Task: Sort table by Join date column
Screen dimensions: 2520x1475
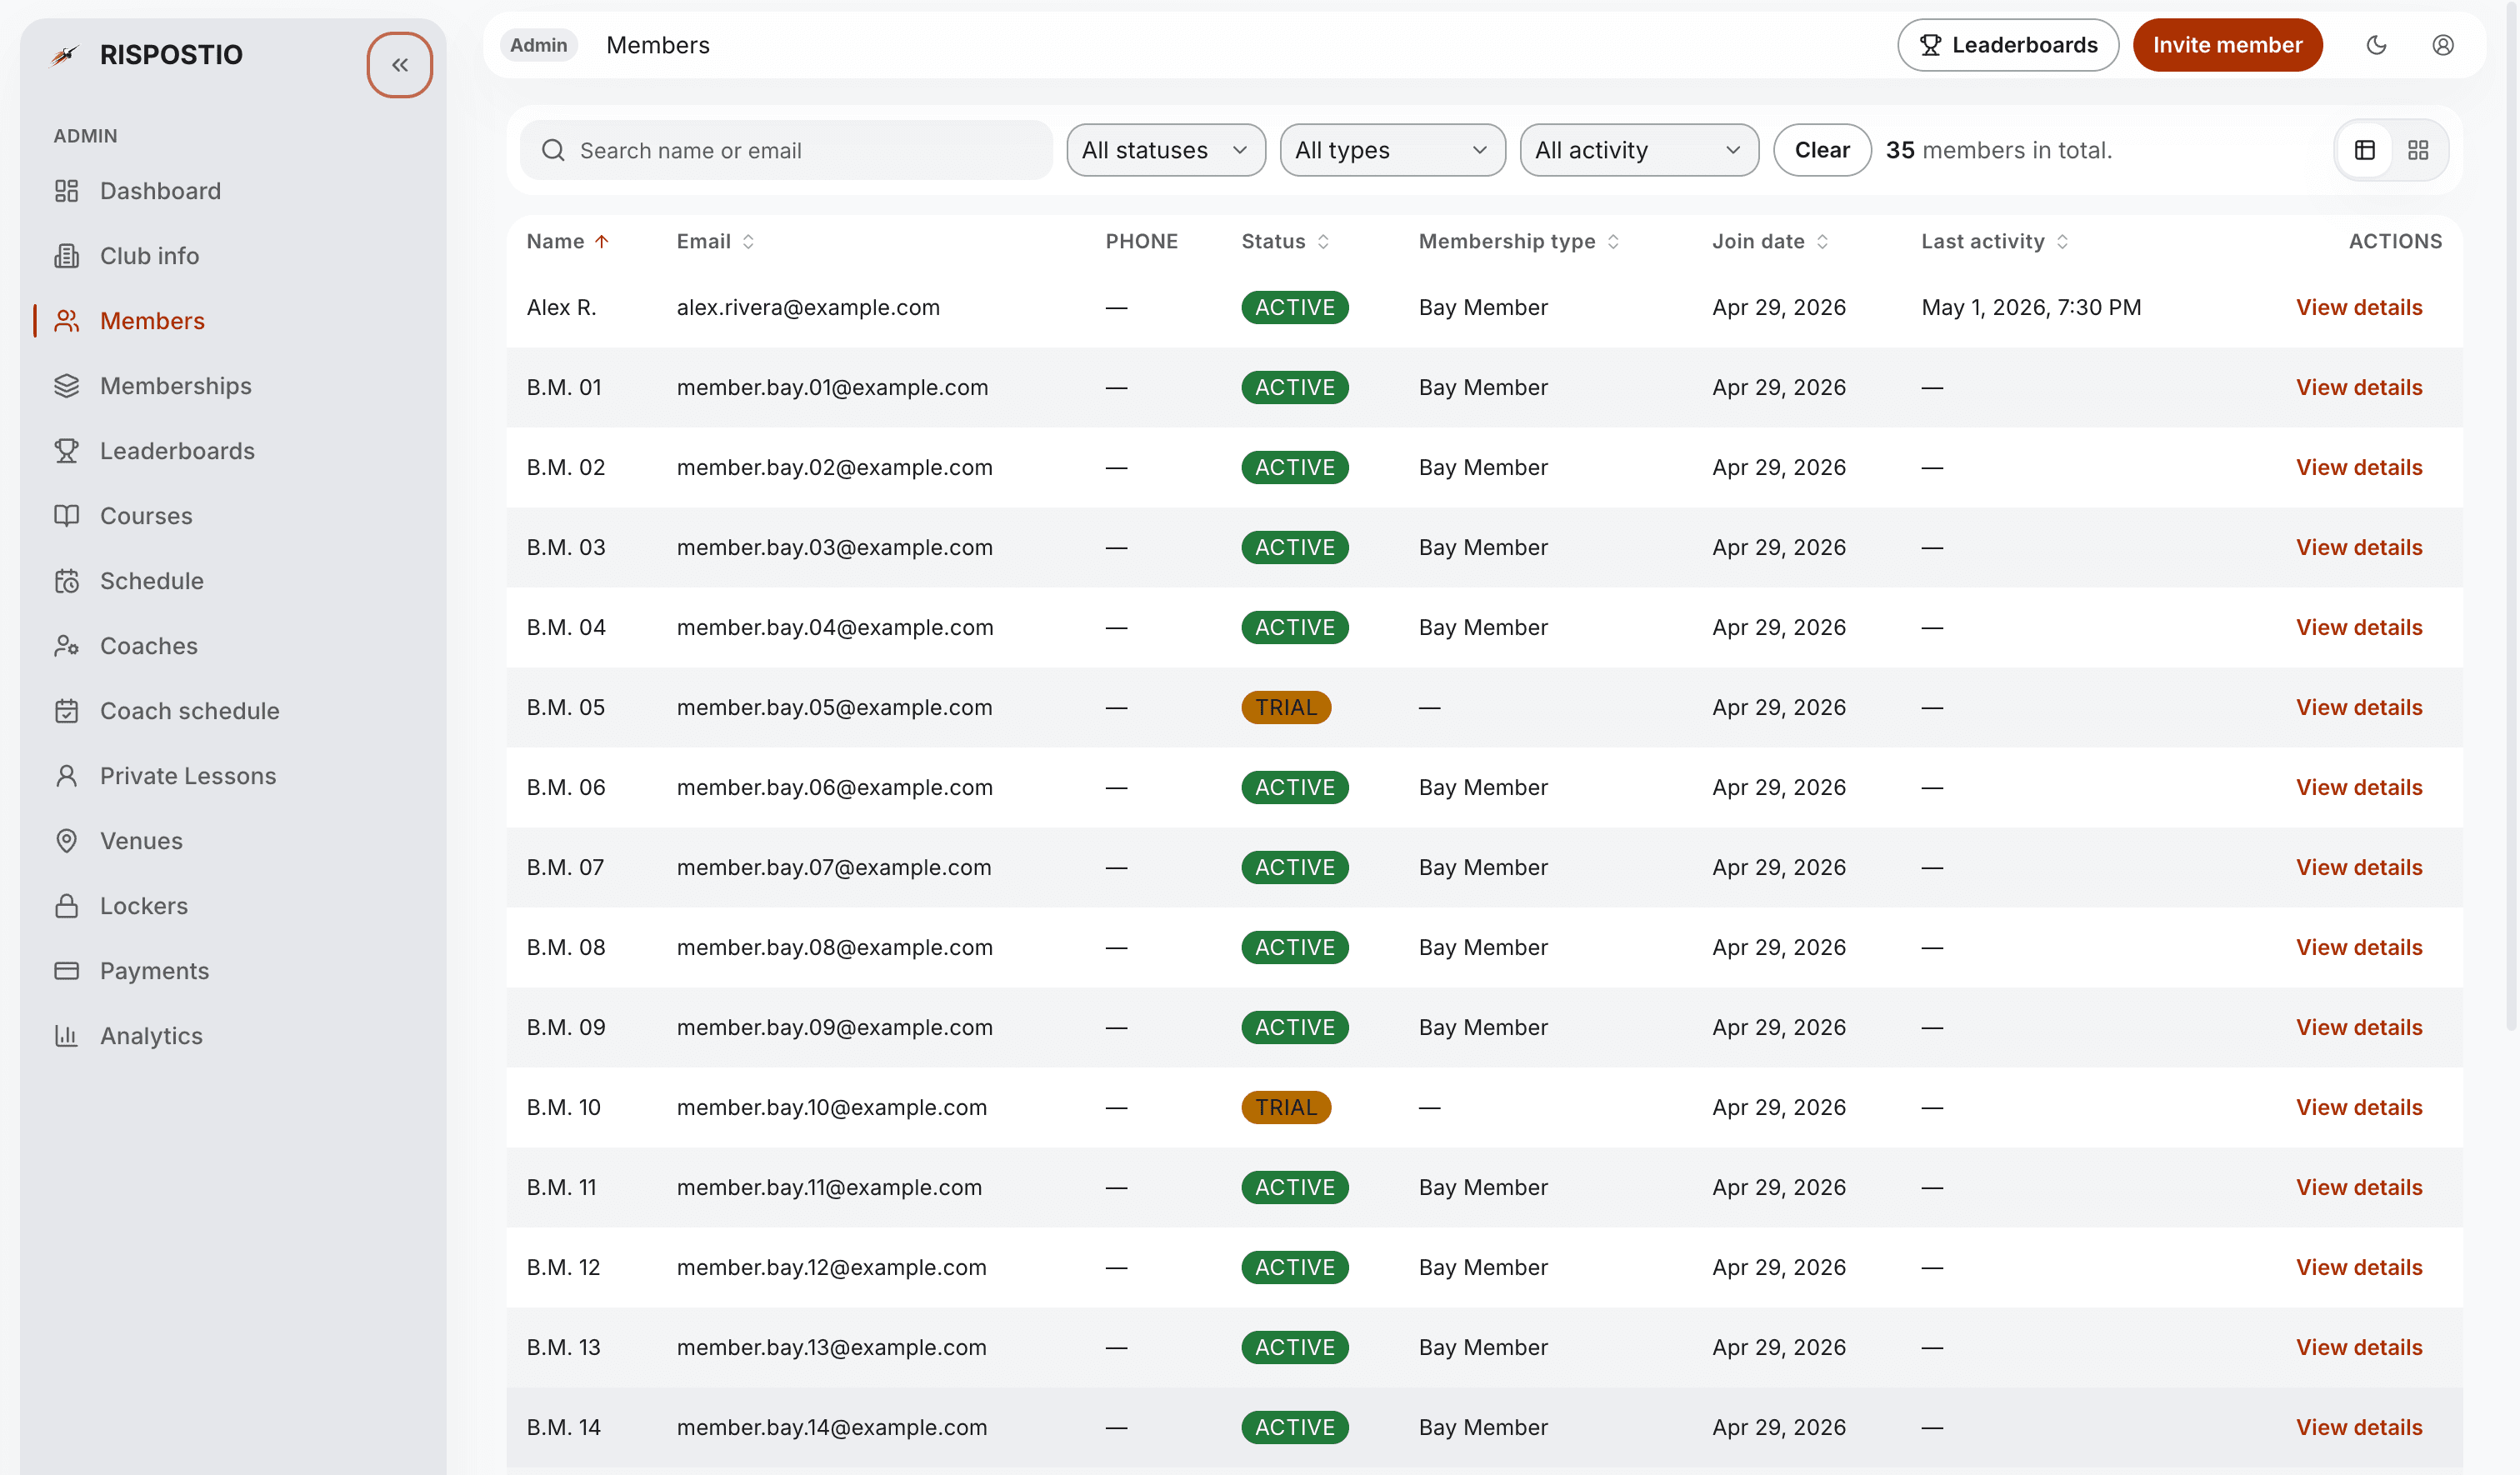Action: [x=1770, y=241]
